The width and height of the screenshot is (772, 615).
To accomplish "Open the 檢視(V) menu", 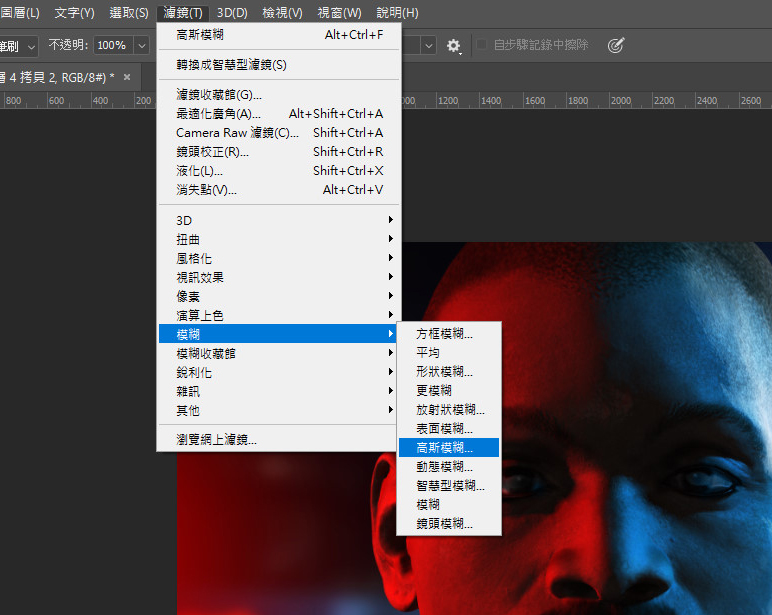I will pyautogui.click(x=282, y=13).
